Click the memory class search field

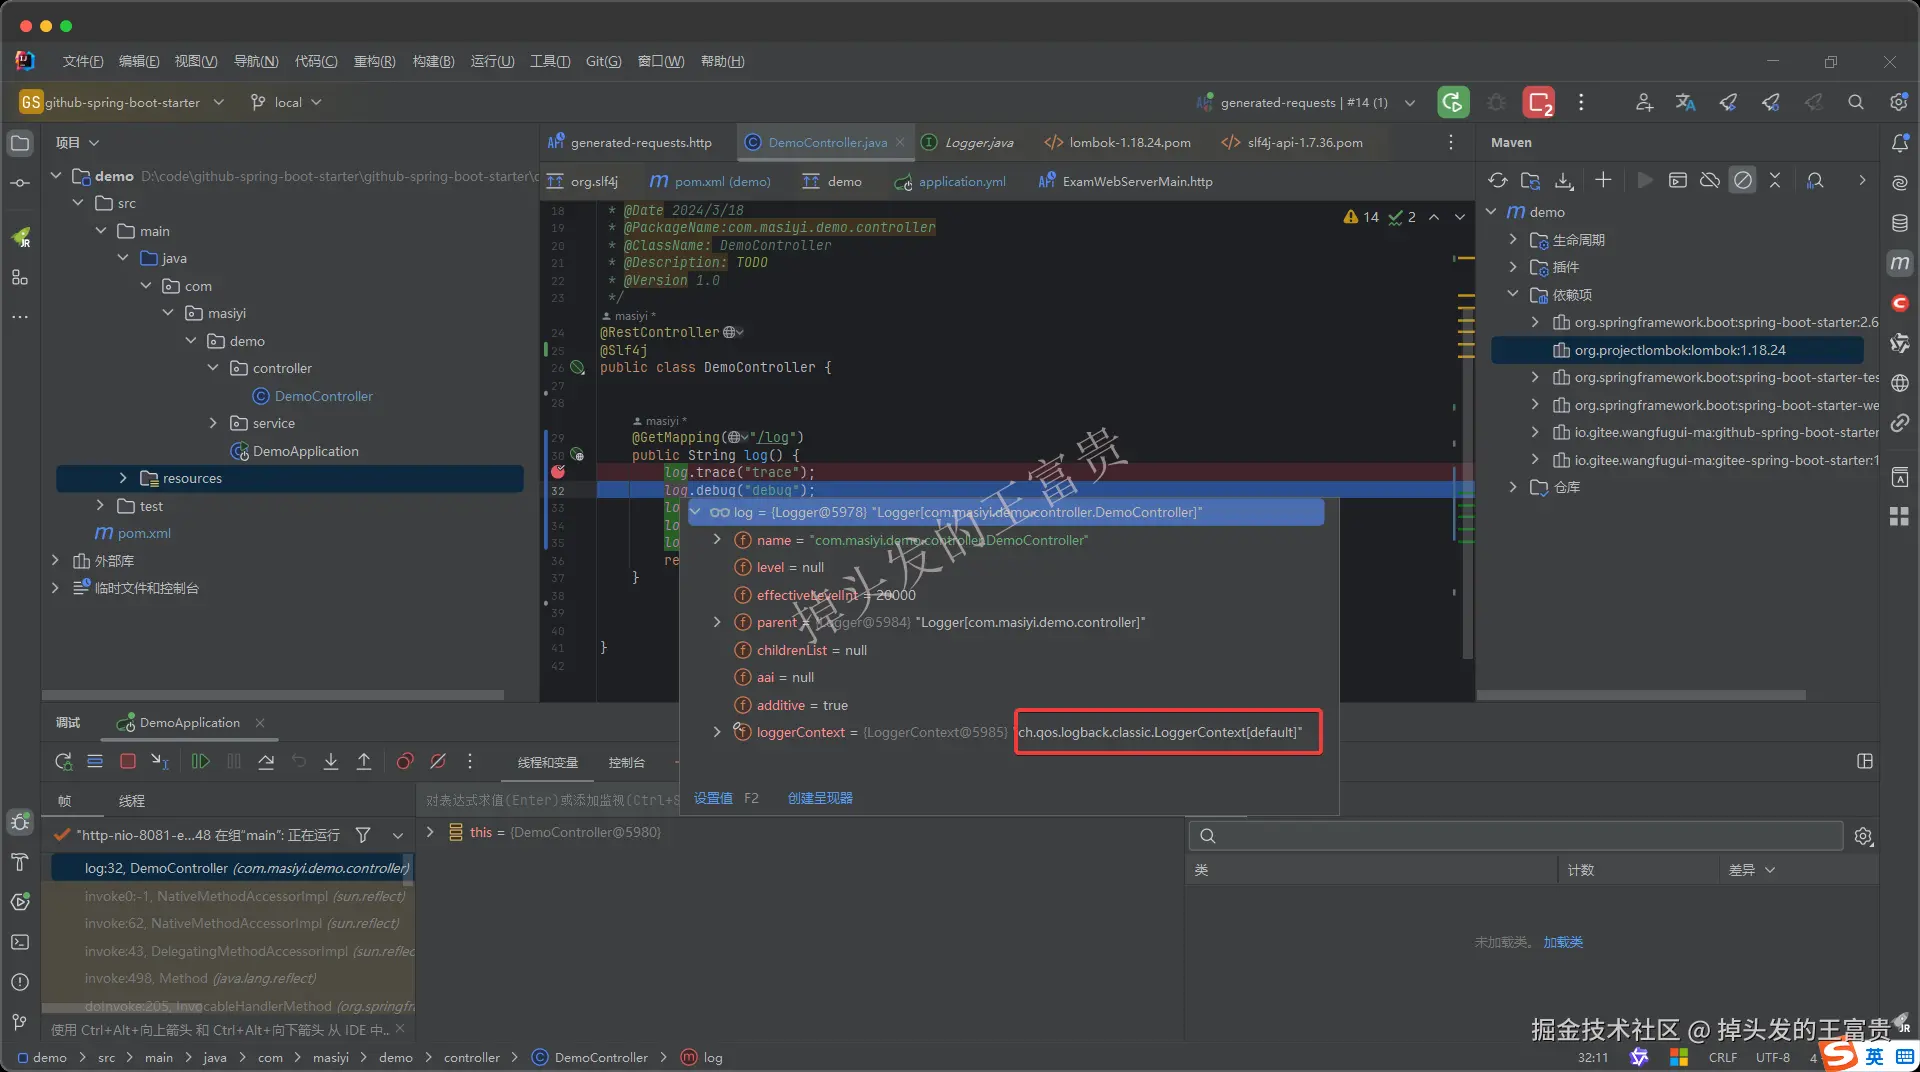coord(1516,836)
